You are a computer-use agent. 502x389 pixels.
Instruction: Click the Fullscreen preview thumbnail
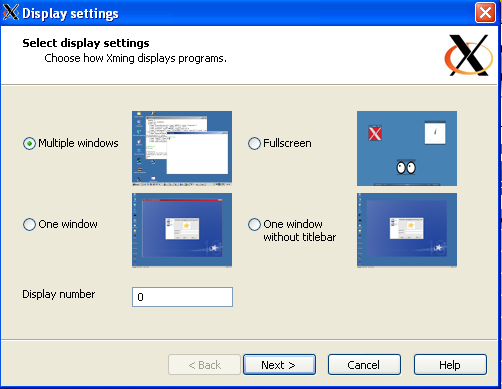[x=407, y=148]
